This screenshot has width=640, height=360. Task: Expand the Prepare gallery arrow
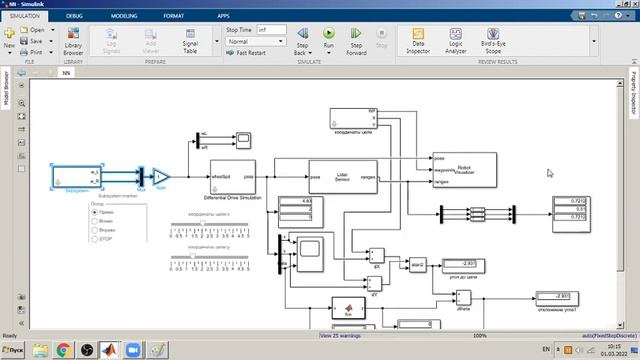217,41
